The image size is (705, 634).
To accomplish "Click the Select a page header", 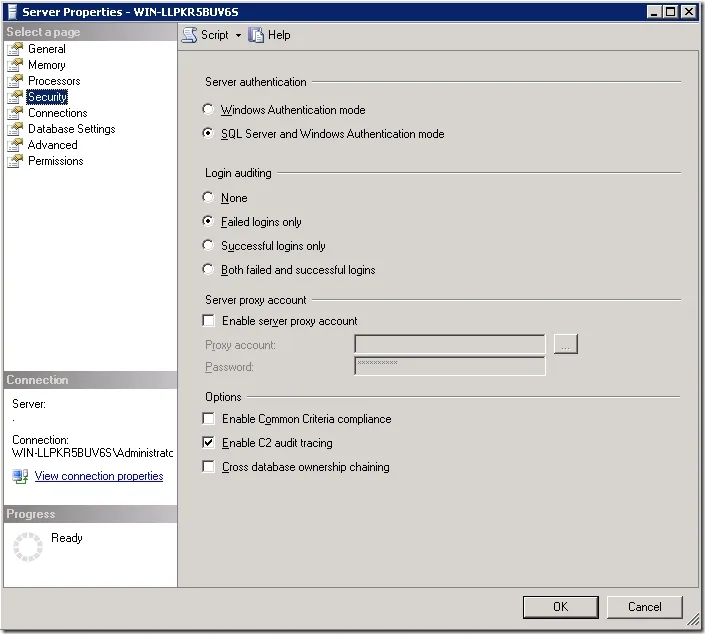I will [90, 32].
